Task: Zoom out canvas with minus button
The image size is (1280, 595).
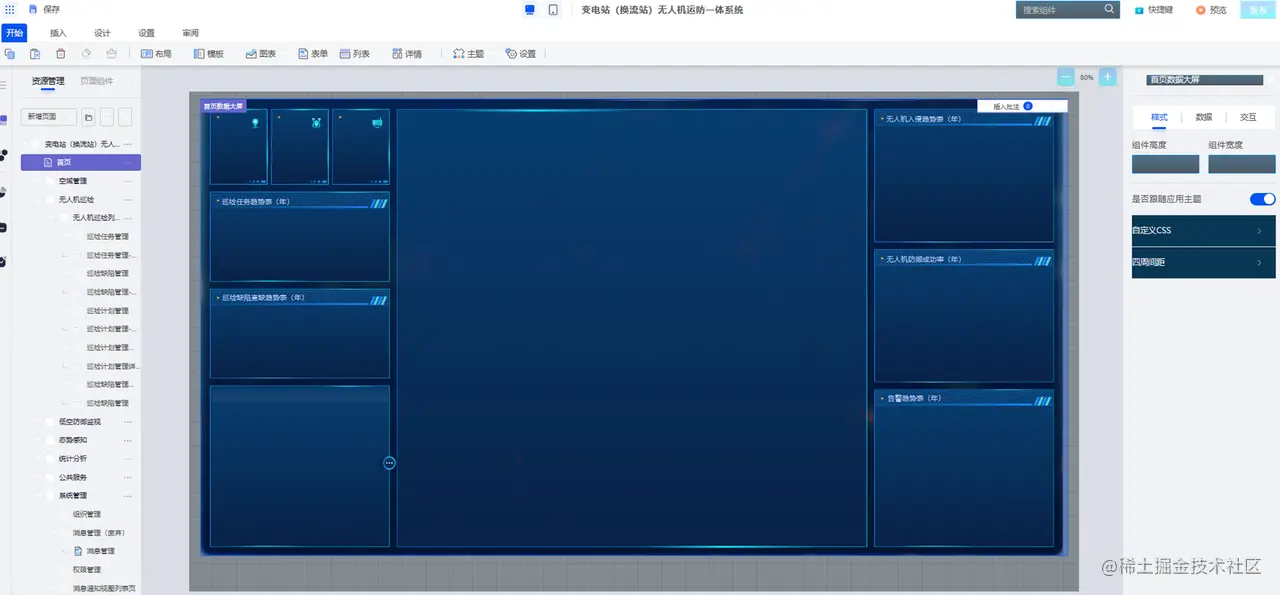Action: point(1066,77)
